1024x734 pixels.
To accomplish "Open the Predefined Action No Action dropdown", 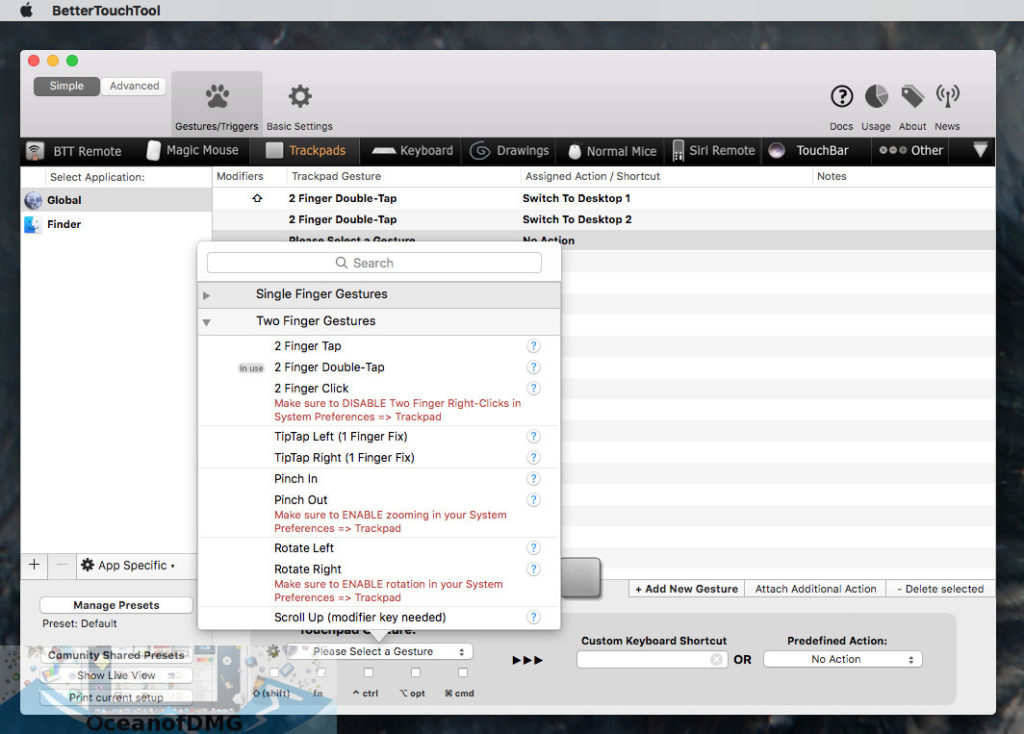I will pos(842,660).
